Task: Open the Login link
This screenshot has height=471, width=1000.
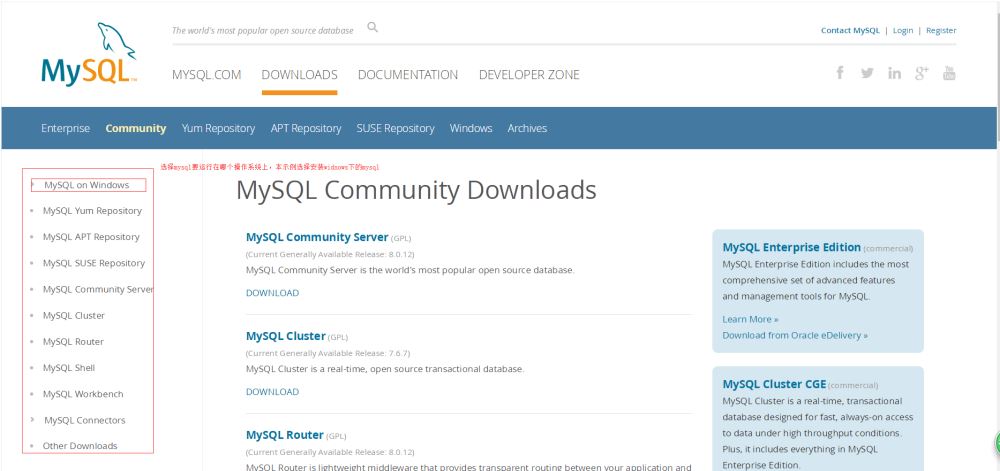Action: (x=903, y=31)
